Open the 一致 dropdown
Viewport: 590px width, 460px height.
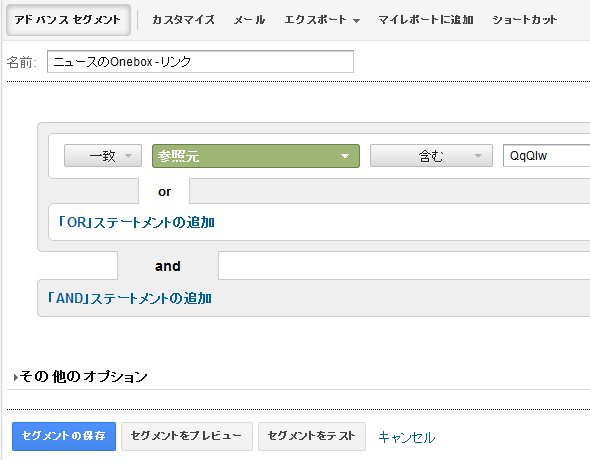click(103, 156)
